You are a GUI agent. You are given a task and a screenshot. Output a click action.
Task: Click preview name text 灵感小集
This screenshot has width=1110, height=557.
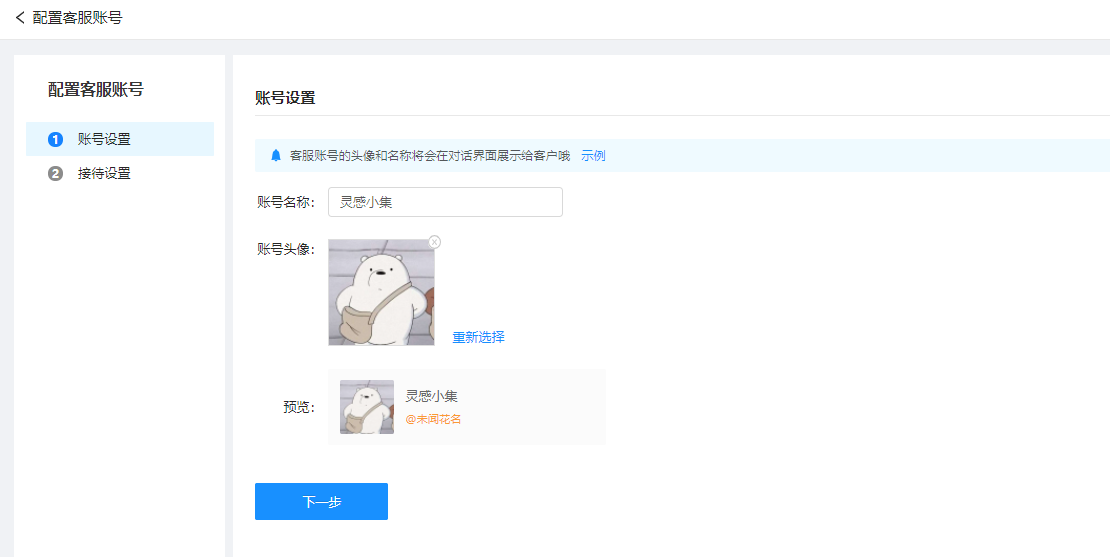[x=431, y=396]
